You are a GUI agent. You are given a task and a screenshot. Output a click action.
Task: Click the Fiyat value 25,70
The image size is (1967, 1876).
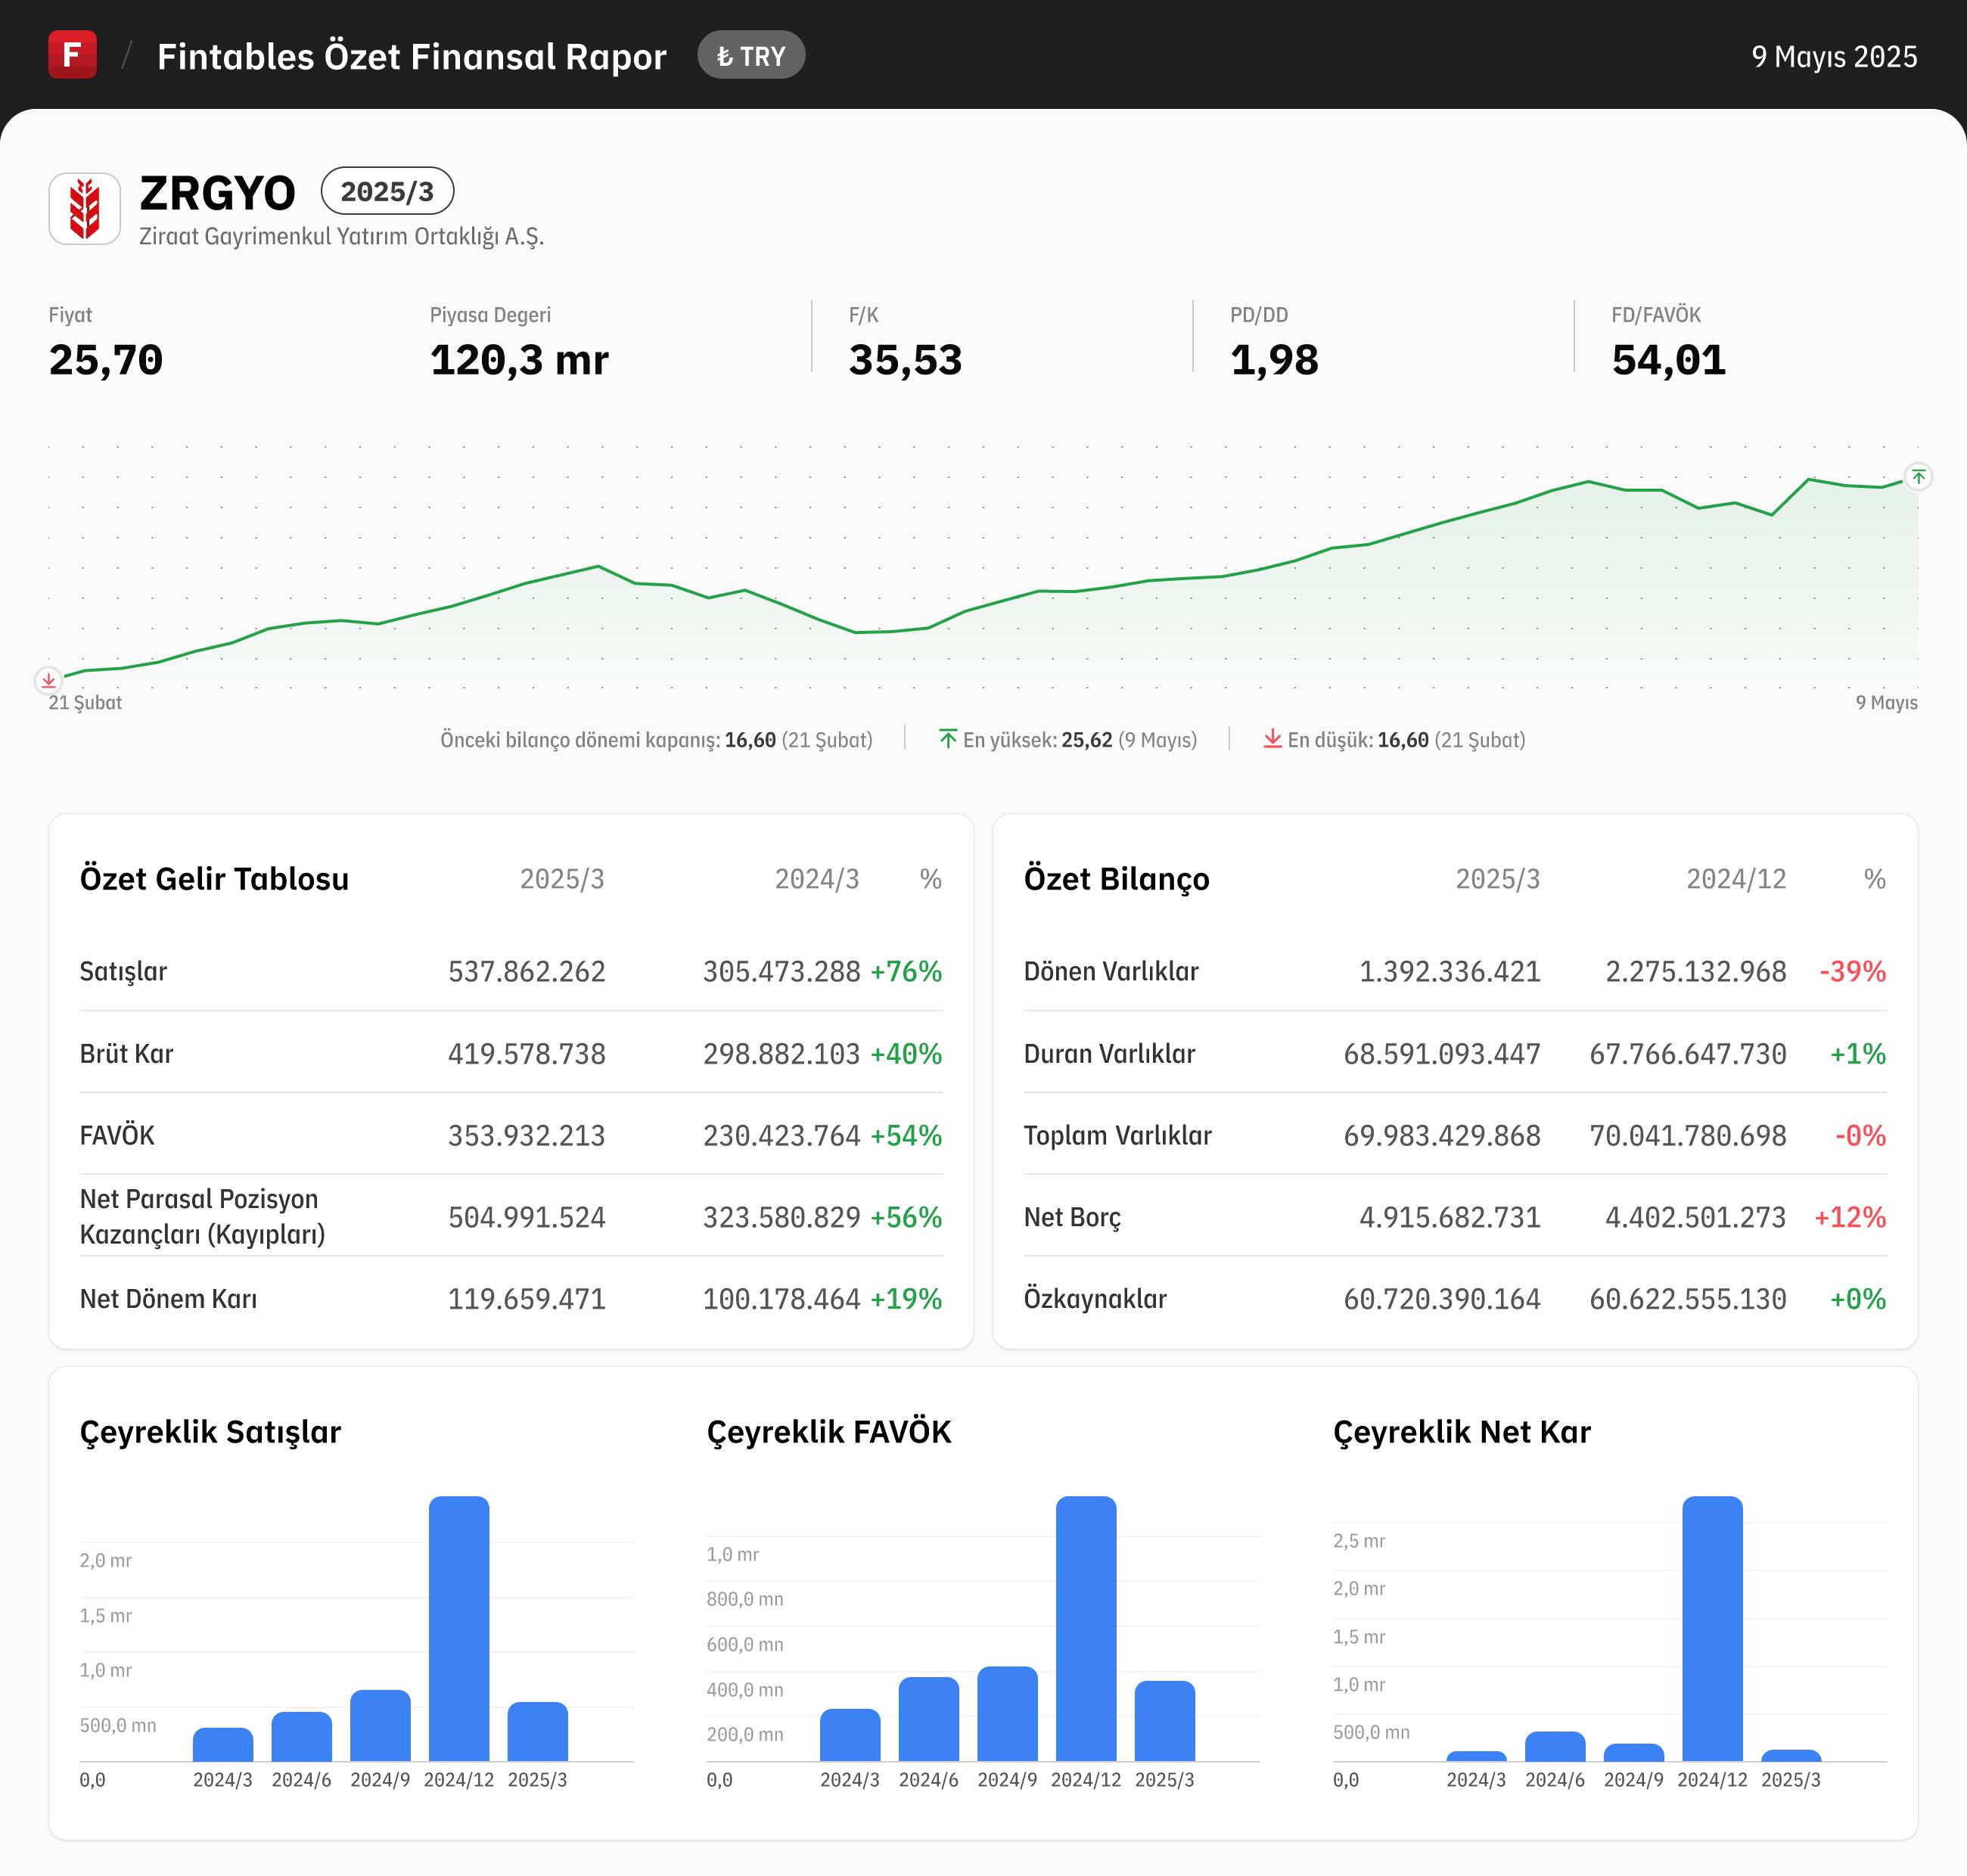pyautogui.click(x=106, y=360)
